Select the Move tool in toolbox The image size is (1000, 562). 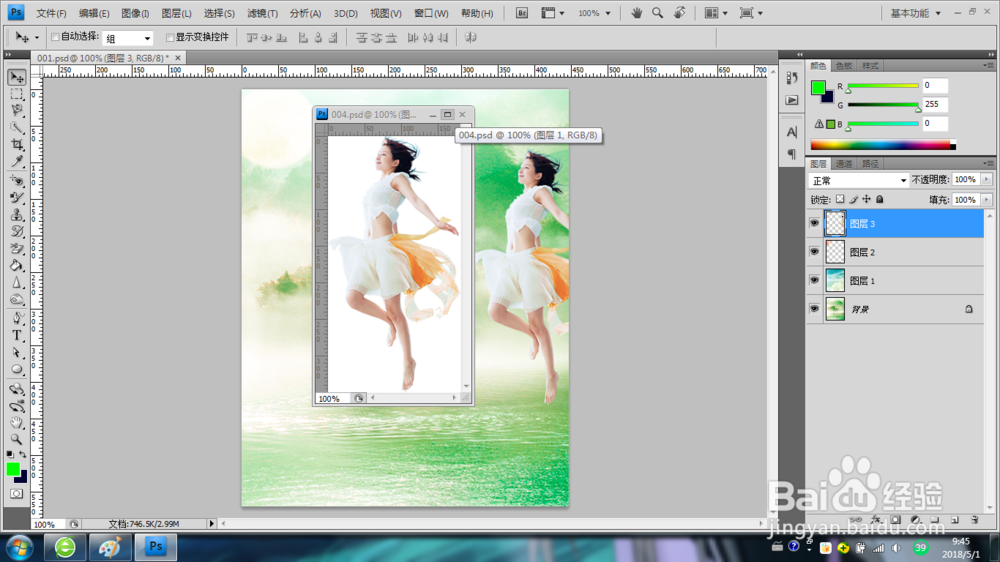17,77
